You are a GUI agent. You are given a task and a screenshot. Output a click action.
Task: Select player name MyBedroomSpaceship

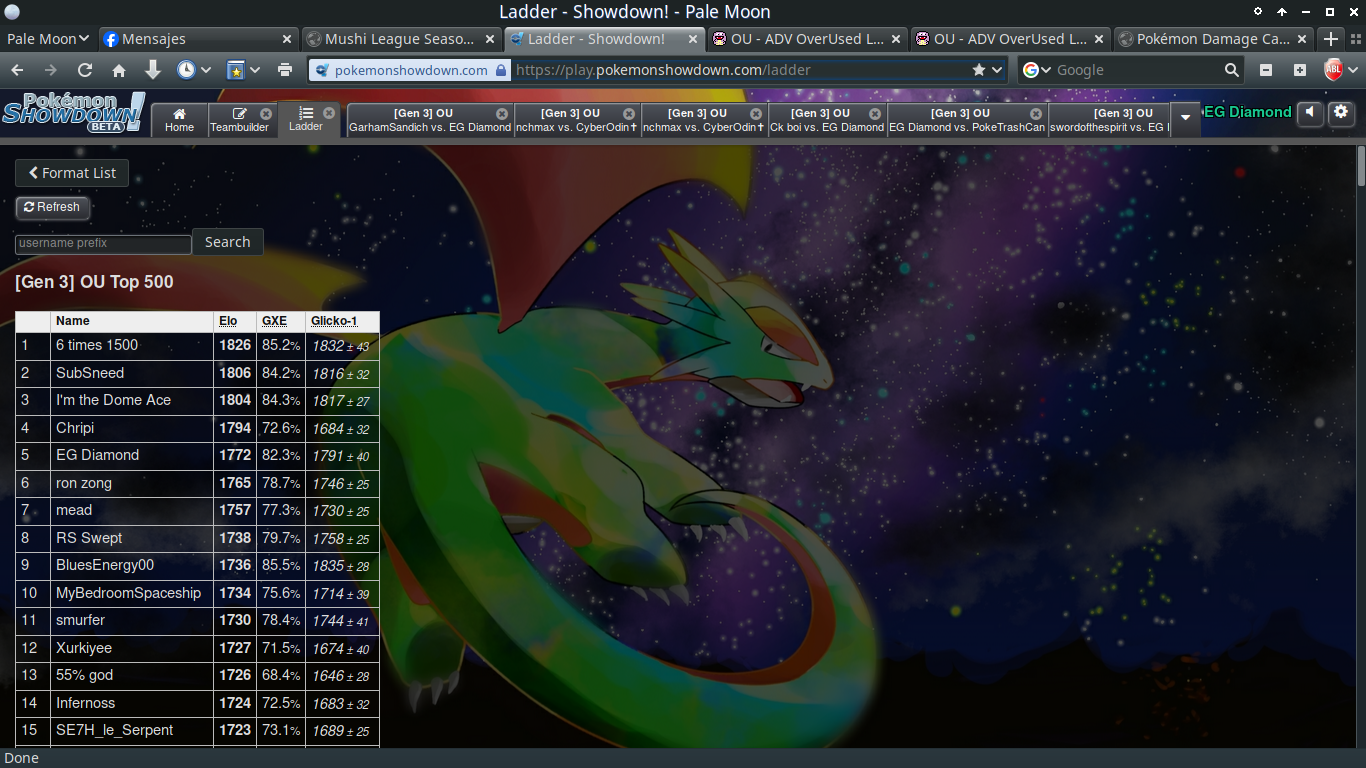tap(128, 593)
